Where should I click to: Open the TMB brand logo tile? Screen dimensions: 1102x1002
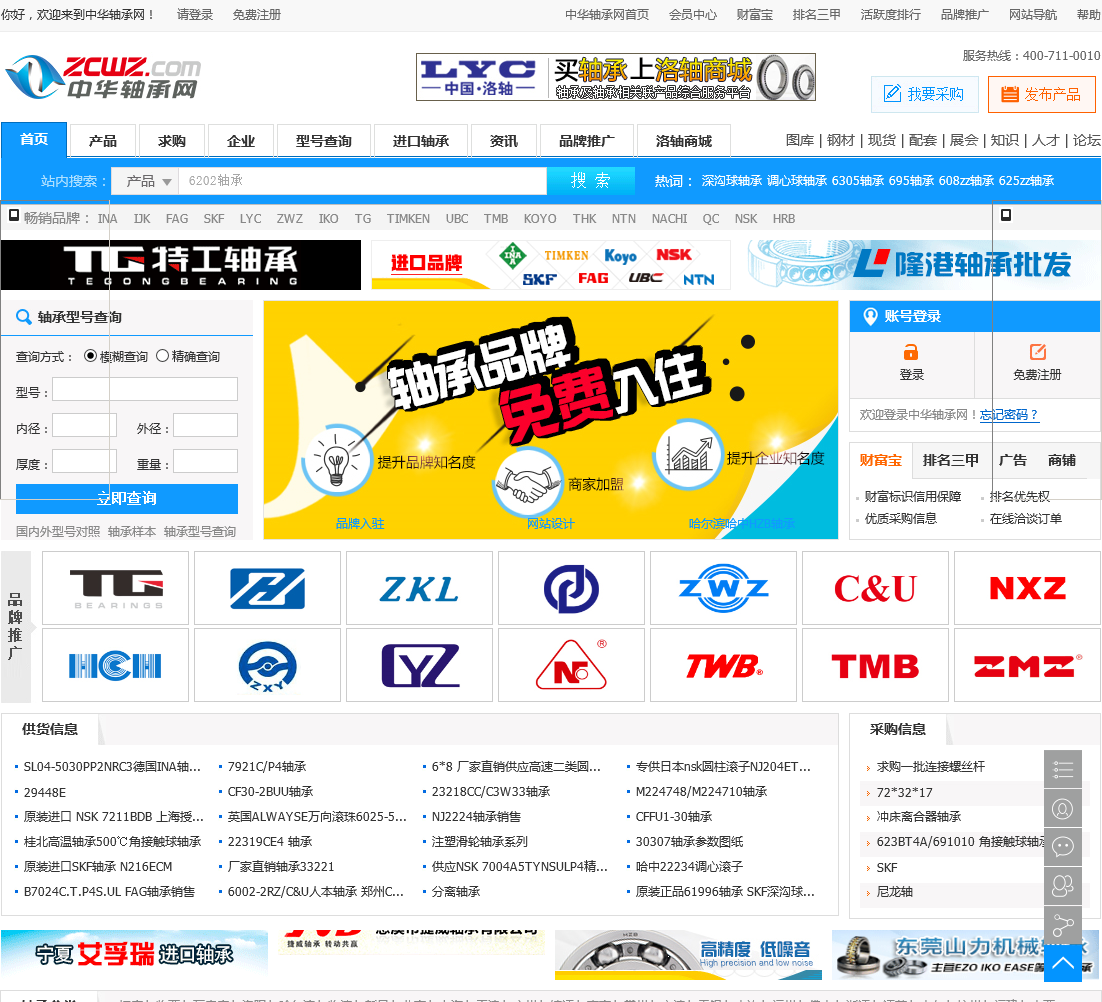click(x=875, y=665)
